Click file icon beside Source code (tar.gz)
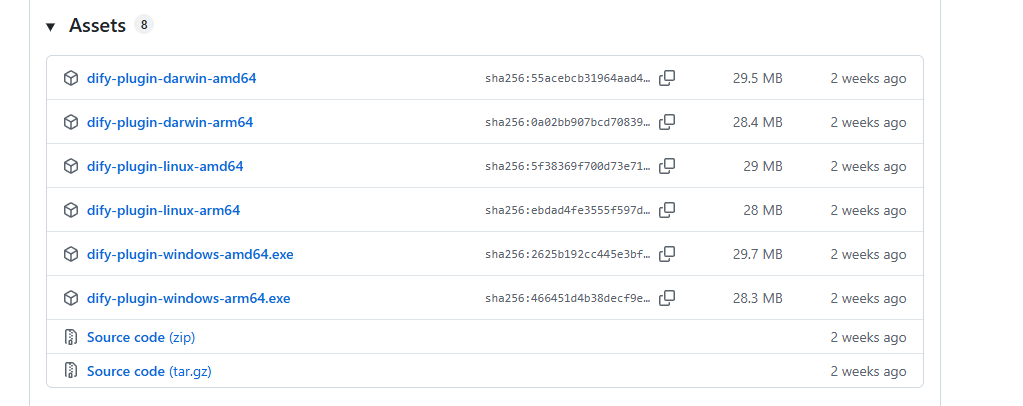 point(71,371)
